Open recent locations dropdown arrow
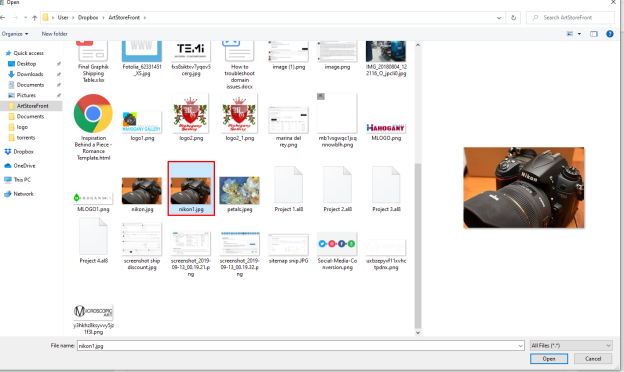624x372 pixels. 25,18
